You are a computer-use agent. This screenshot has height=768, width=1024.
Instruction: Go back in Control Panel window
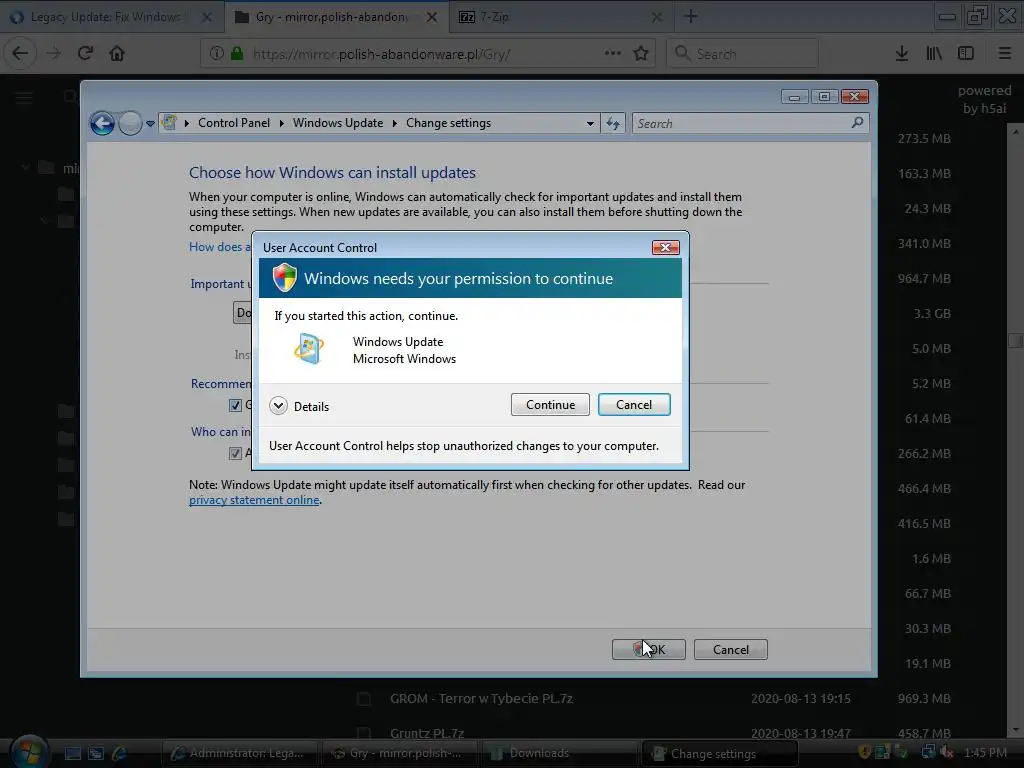103,123
